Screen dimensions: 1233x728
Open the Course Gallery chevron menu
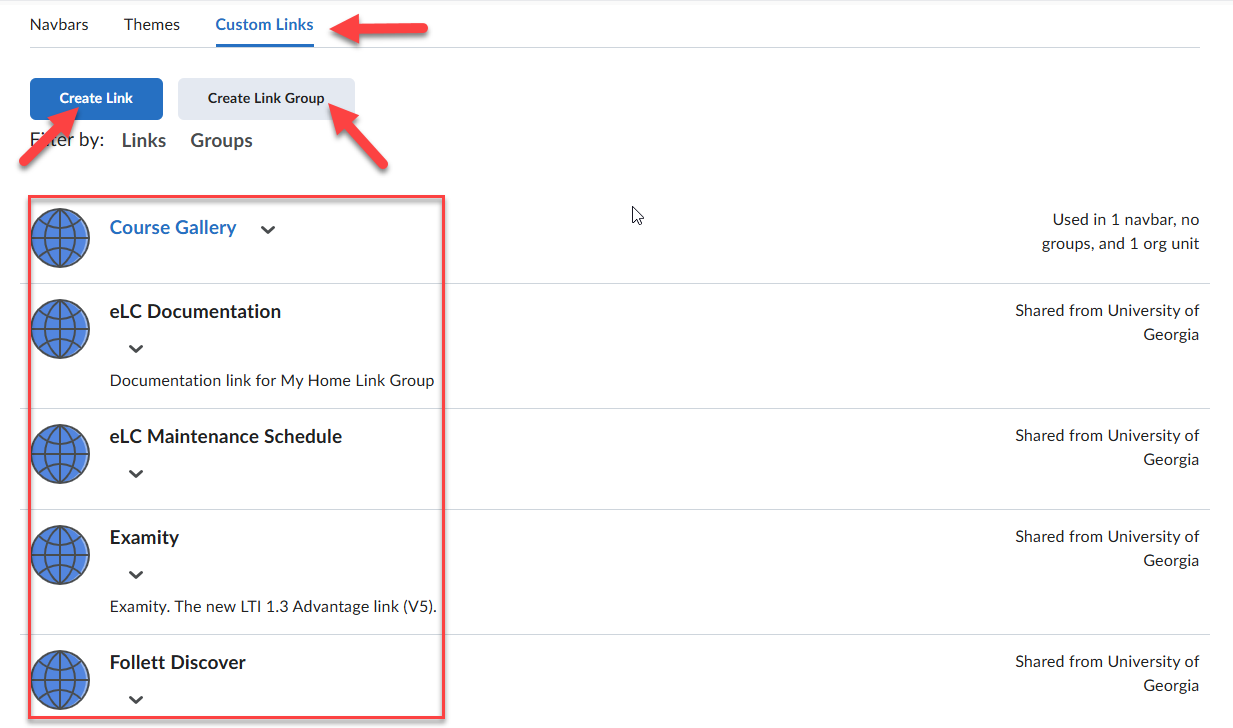pos(267,229)
